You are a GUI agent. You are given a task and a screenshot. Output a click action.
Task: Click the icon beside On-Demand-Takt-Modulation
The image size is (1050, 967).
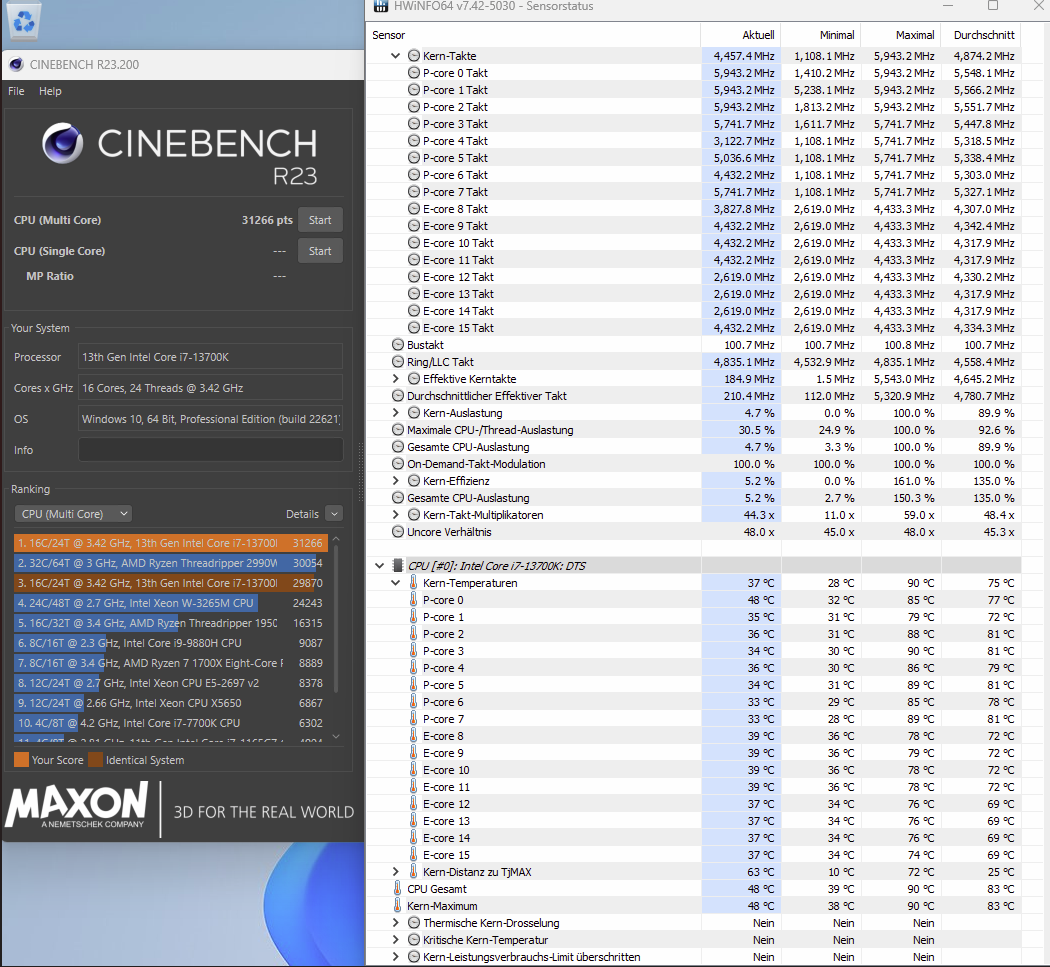398,464
